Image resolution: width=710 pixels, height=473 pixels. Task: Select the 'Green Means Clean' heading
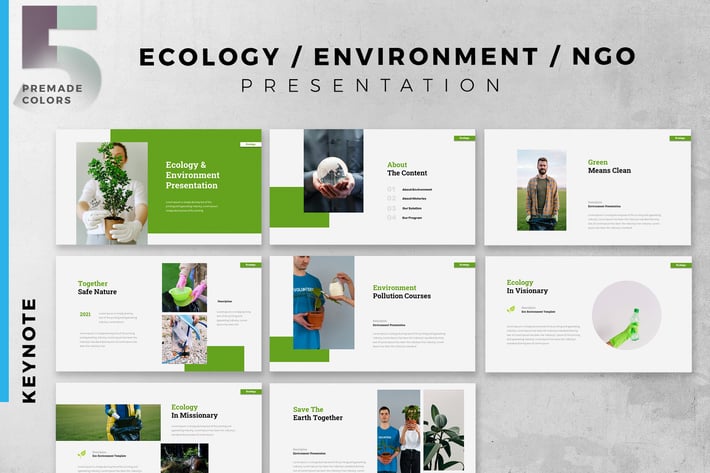point(609,166)
